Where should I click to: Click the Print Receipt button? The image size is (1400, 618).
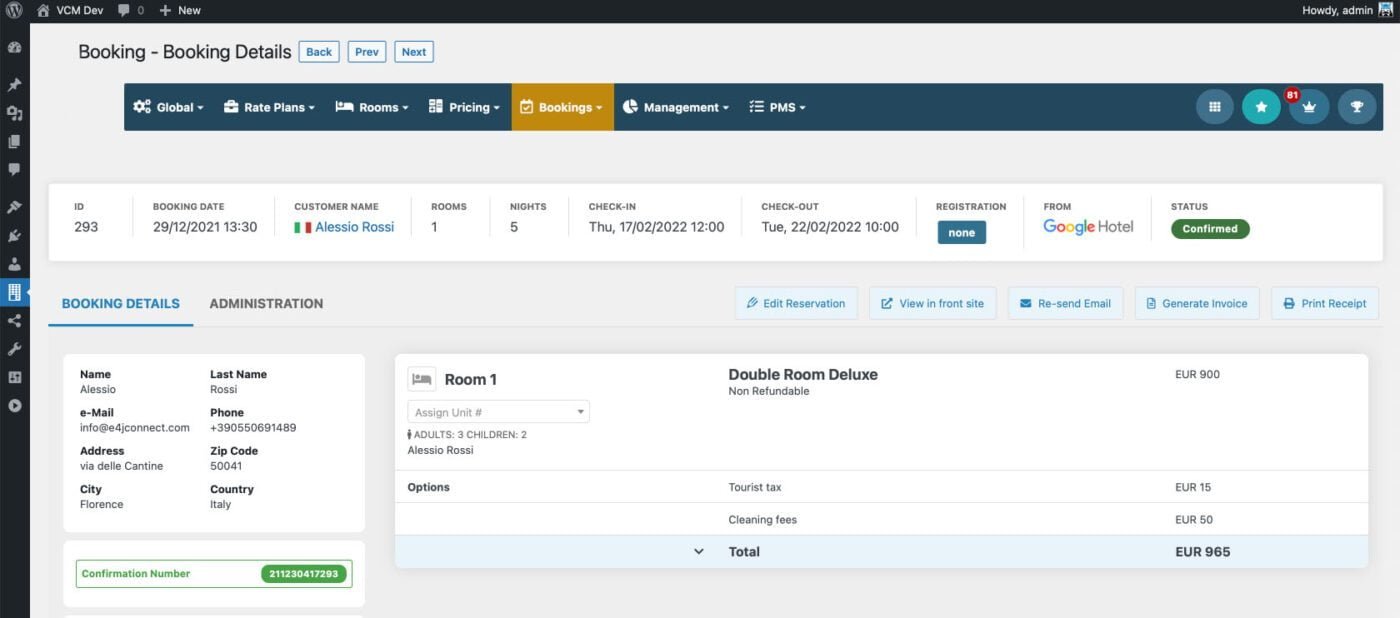tap(1325, 304)
